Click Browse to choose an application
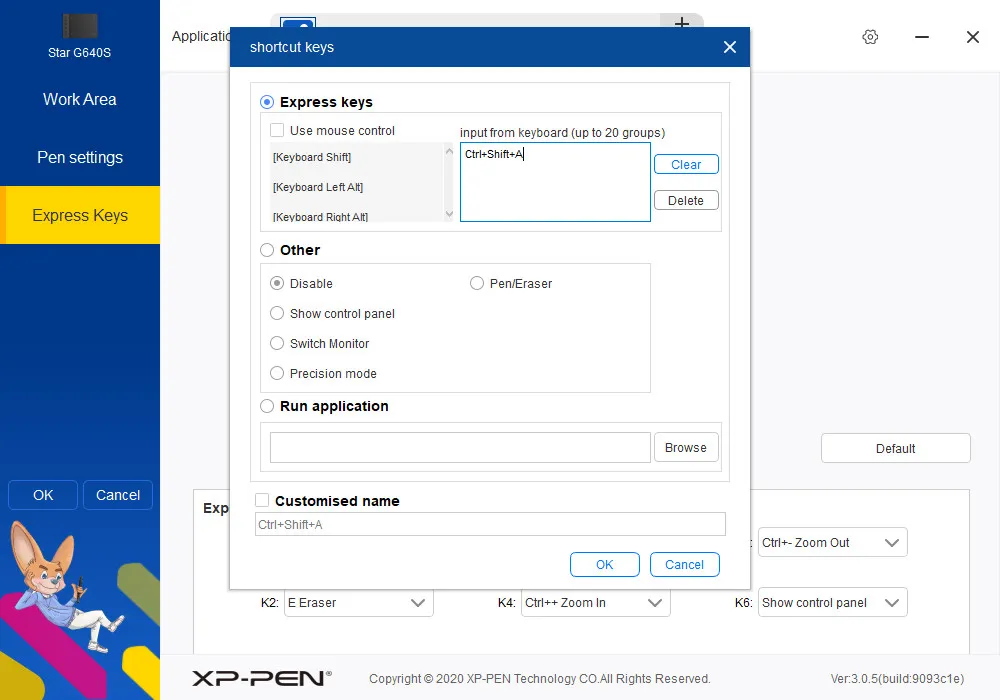The width and height of the screenshot is (1000, 700). tap(685, 448)
